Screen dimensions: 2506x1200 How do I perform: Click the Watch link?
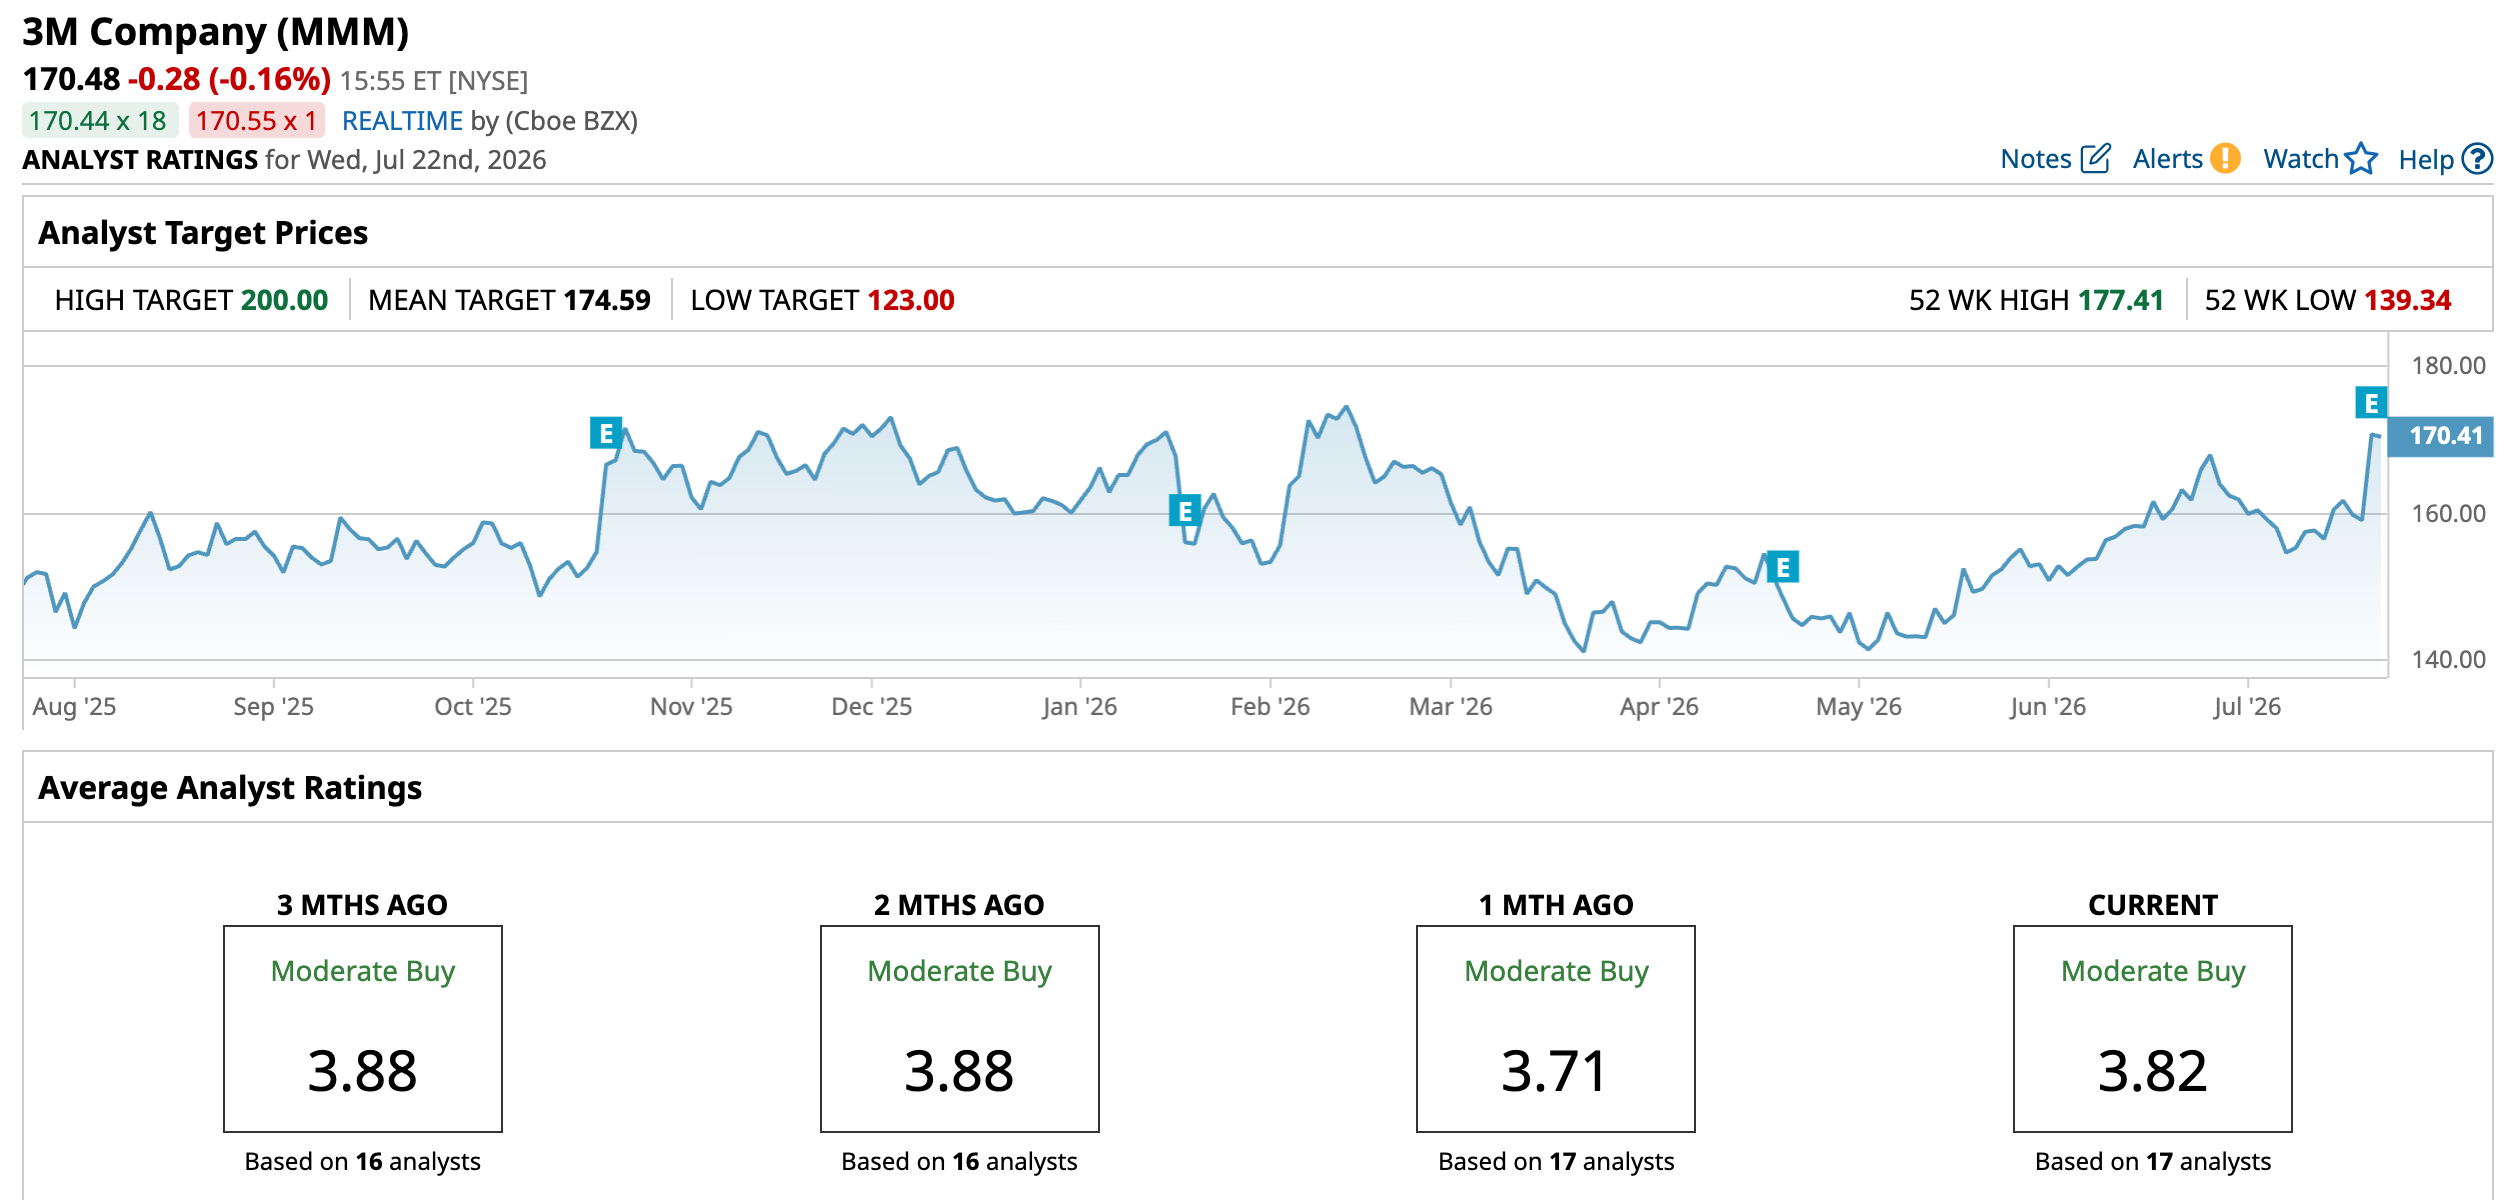click(2301, 159)
